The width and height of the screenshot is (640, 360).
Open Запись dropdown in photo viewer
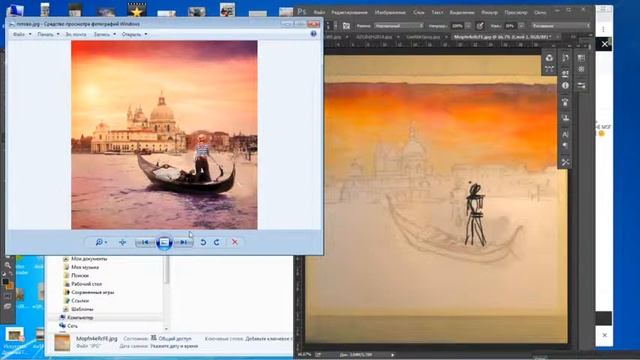click(x=104, y=34)
